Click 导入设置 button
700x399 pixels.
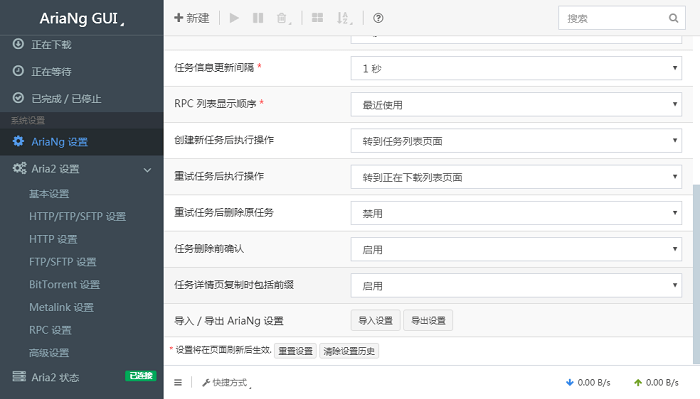click(x=375, y=320)
